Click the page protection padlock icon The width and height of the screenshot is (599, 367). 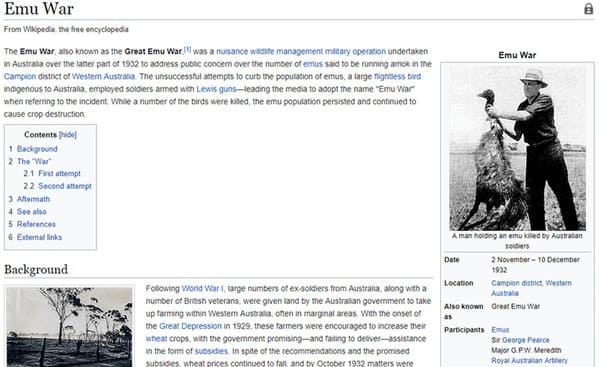point(589,9)
